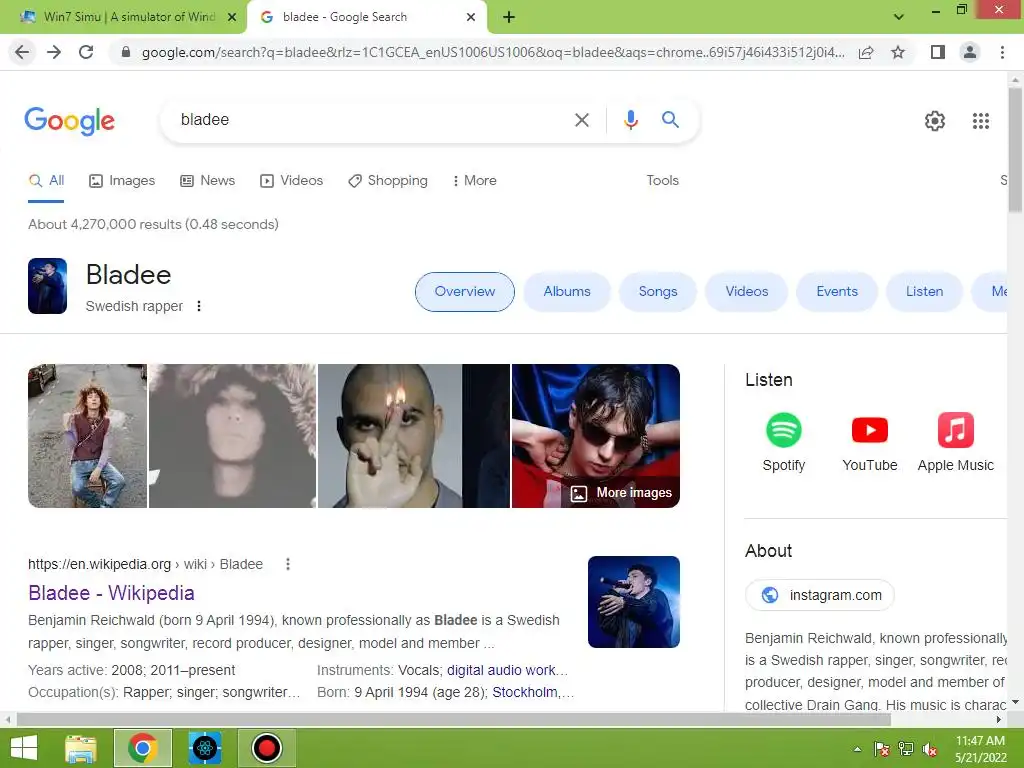The height and width of the screenshot is (768, 1024).
Task: Open the instagram.com About link
Action: 820,595
